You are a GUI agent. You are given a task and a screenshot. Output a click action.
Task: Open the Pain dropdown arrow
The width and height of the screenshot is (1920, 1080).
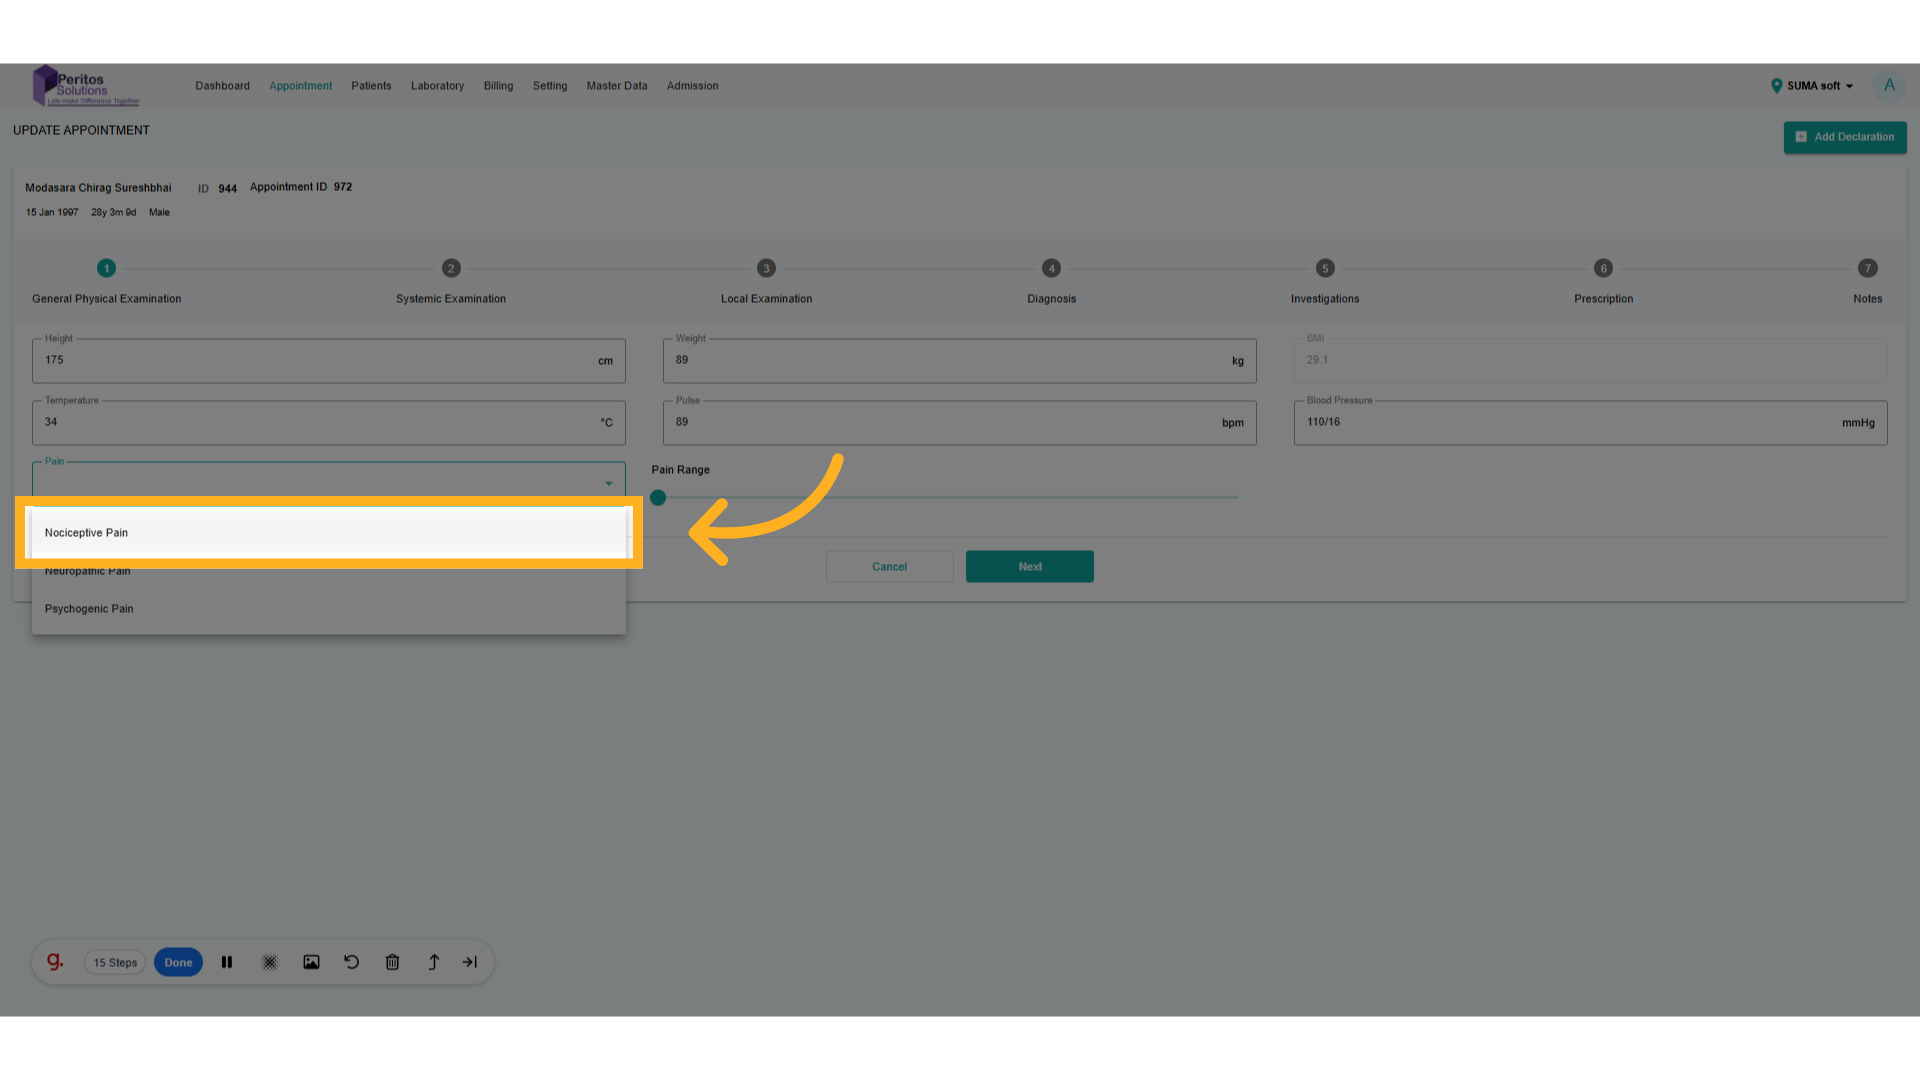(609, 483)
